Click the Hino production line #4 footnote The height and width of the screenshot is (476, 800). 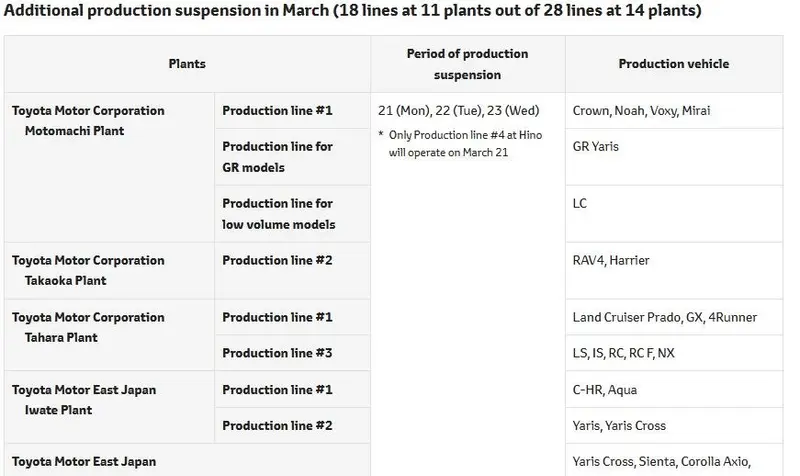pos(460,144)
